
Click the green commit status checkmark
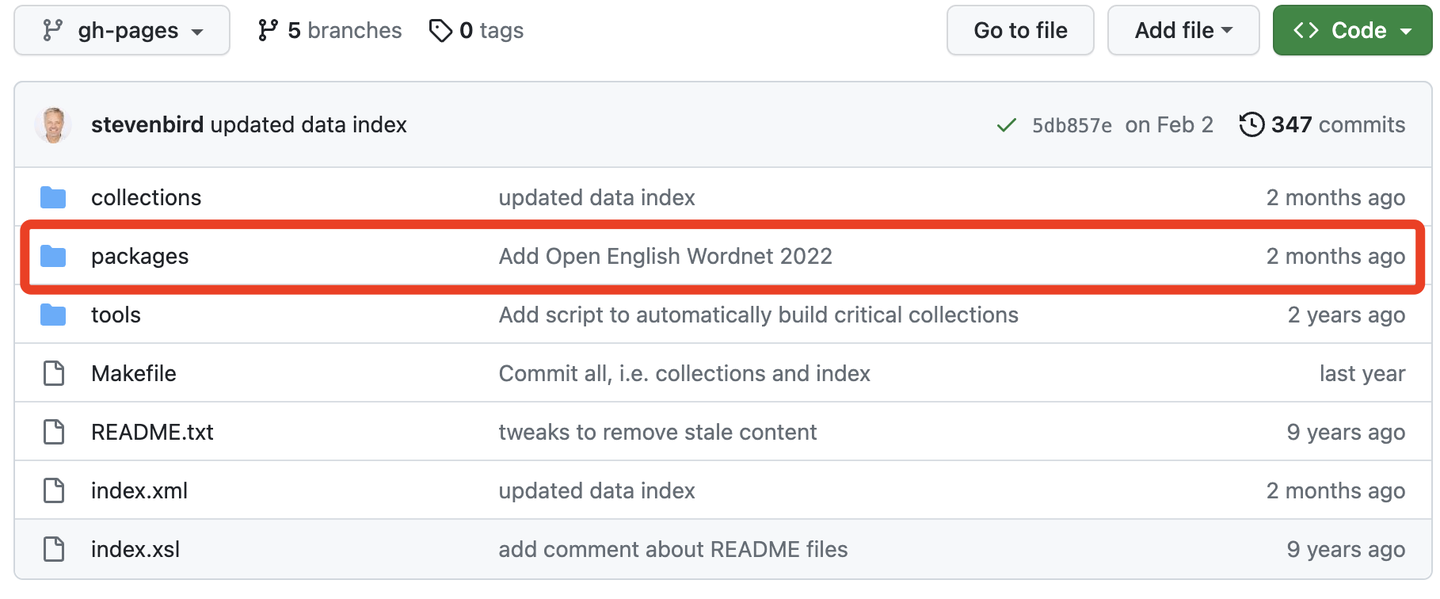click(1006, 125)
